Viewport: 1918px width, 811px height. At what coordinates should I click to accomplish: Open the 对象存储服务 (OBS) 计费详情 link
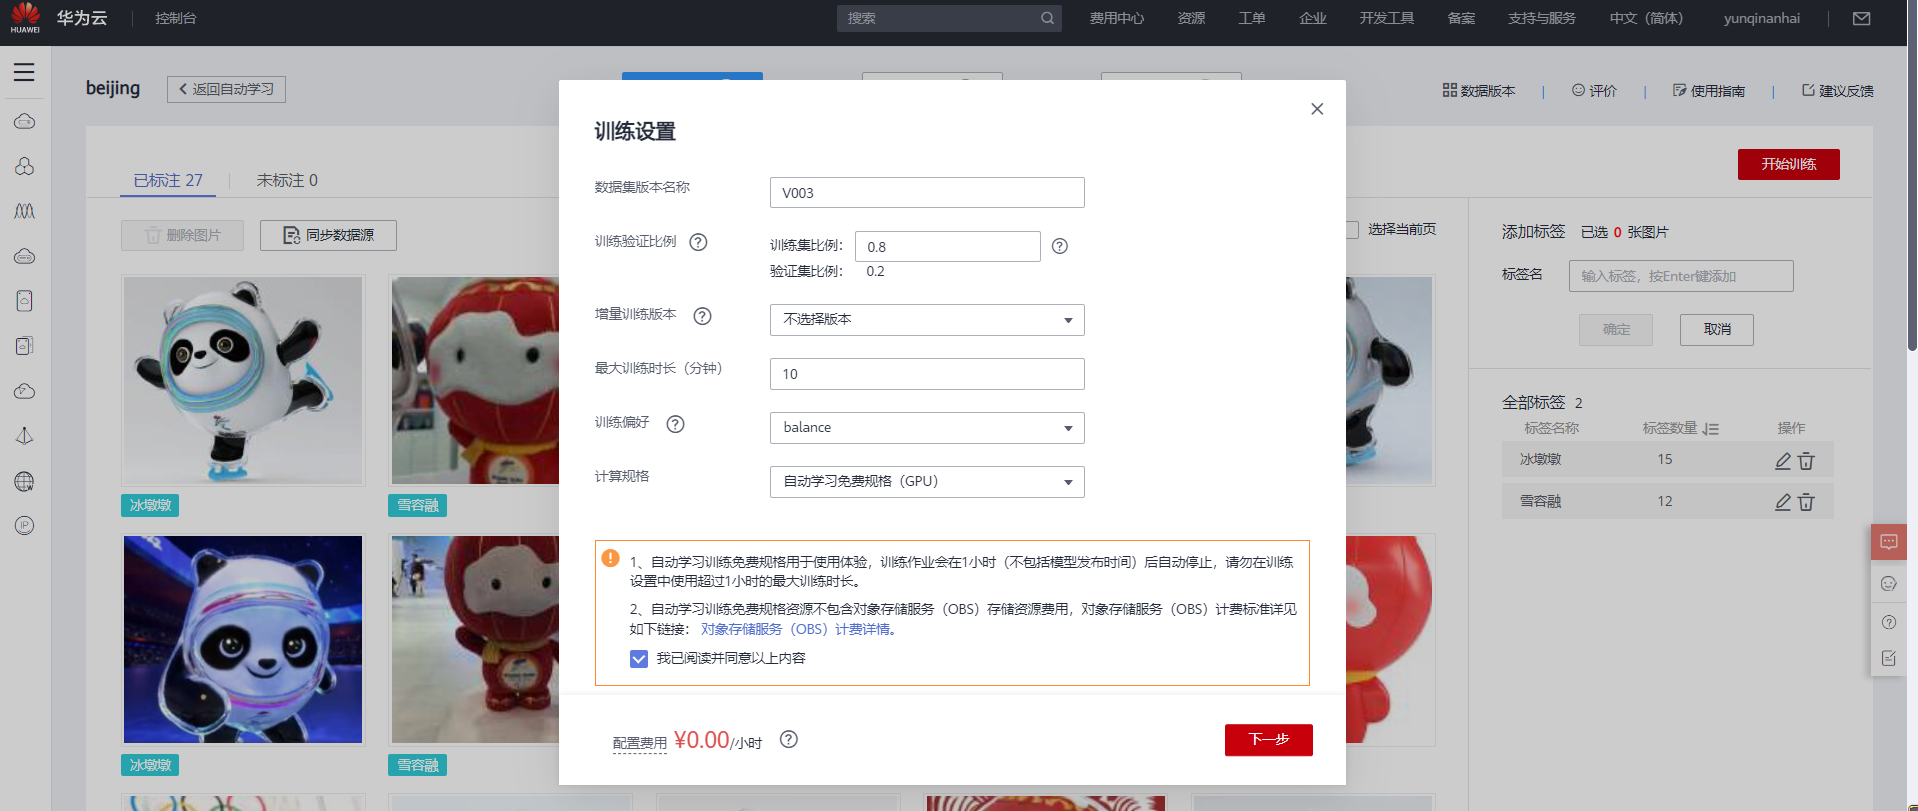(x=799, y=629)
